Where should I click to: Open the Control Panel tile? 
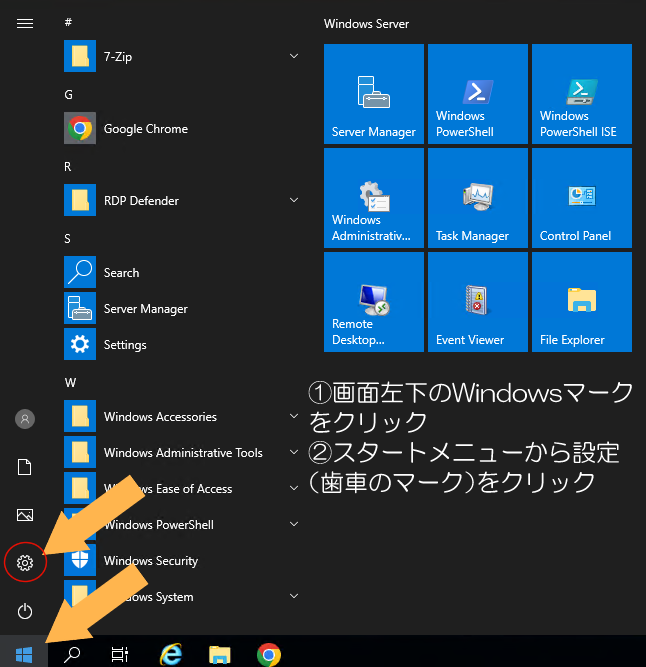coord(581,198)
